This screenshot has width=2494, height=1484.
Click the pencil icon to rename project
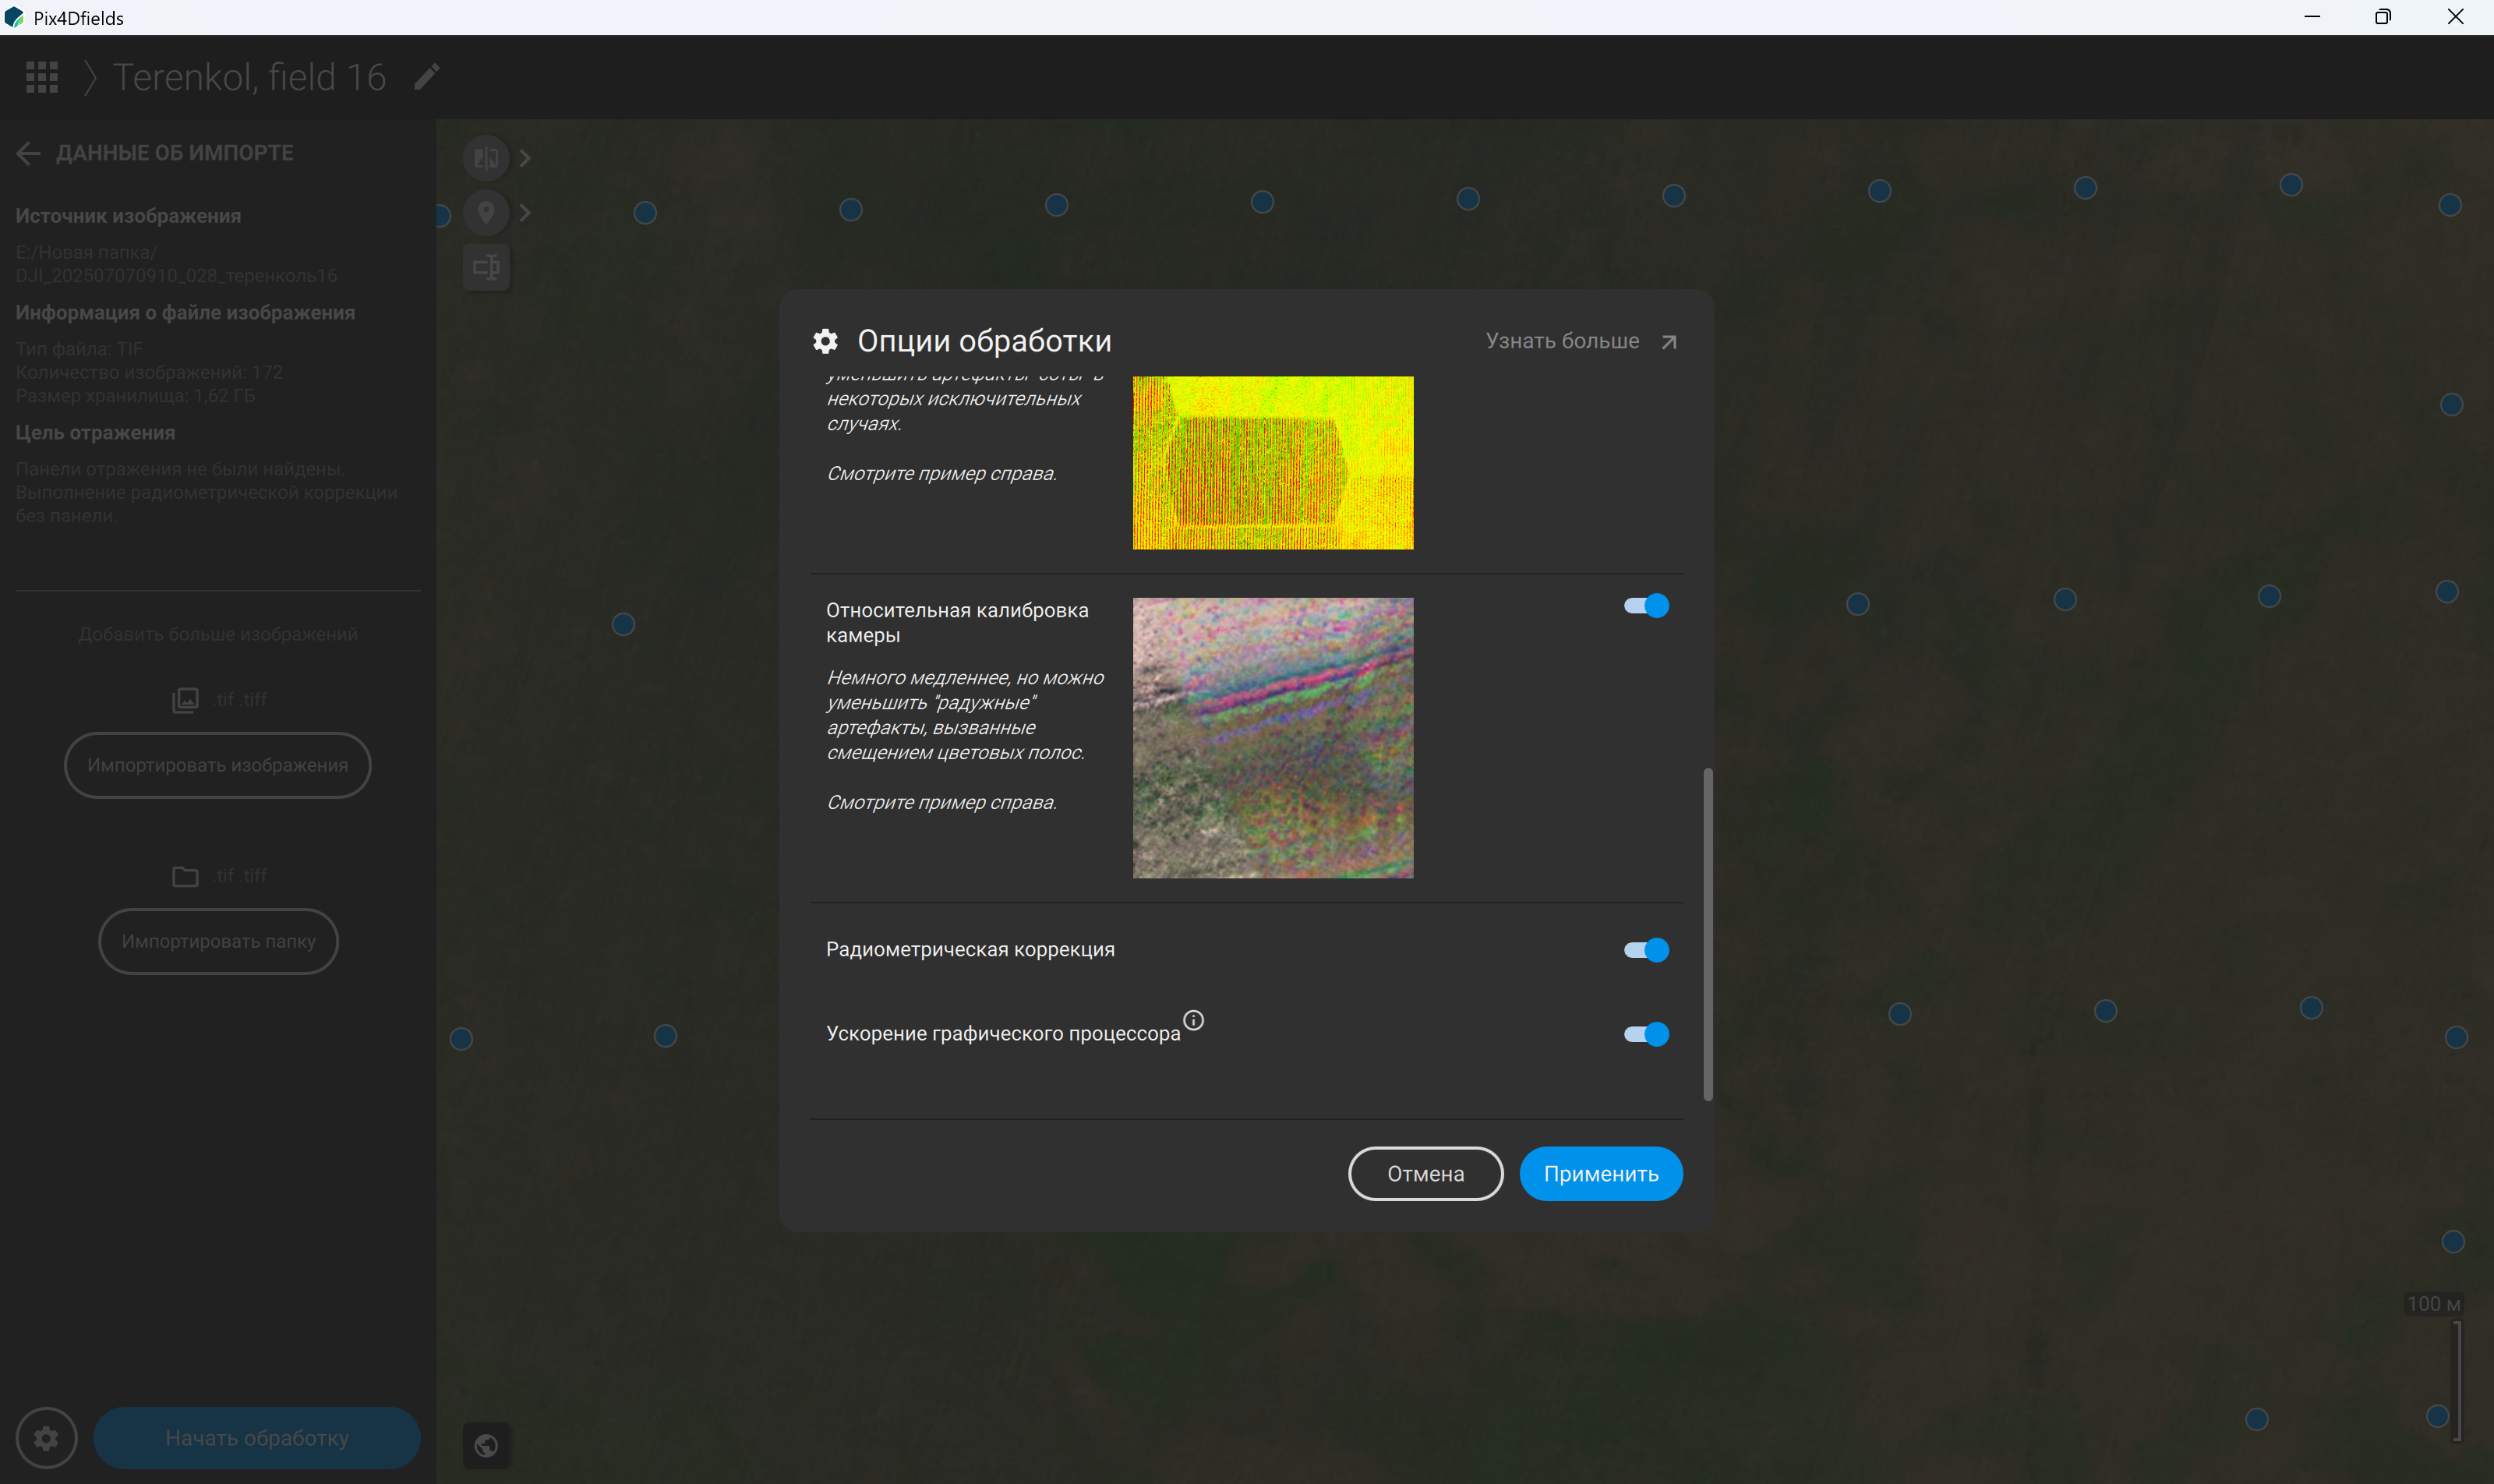pos(427,77)
